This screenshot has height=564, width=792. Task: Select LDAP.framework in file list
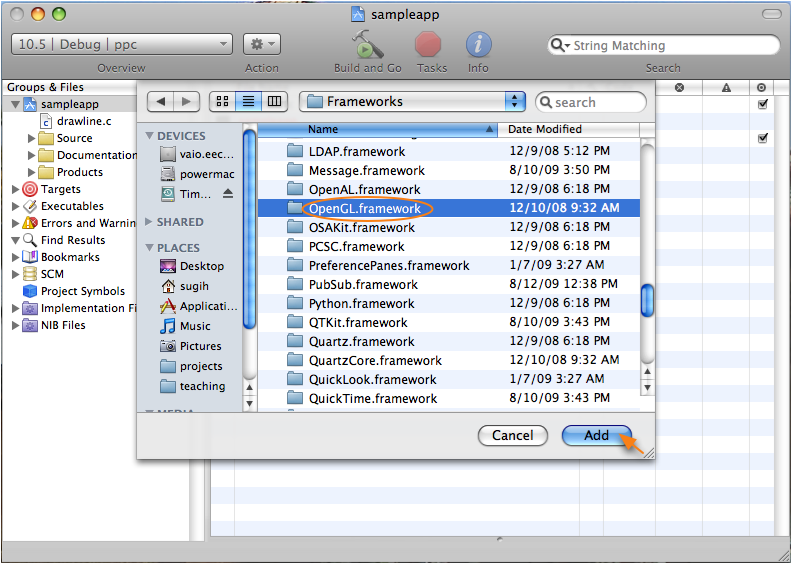point(449,151)
